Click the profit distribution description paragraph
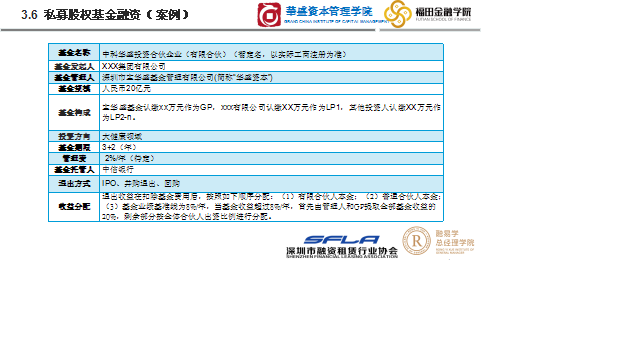 tap(271, 207)
